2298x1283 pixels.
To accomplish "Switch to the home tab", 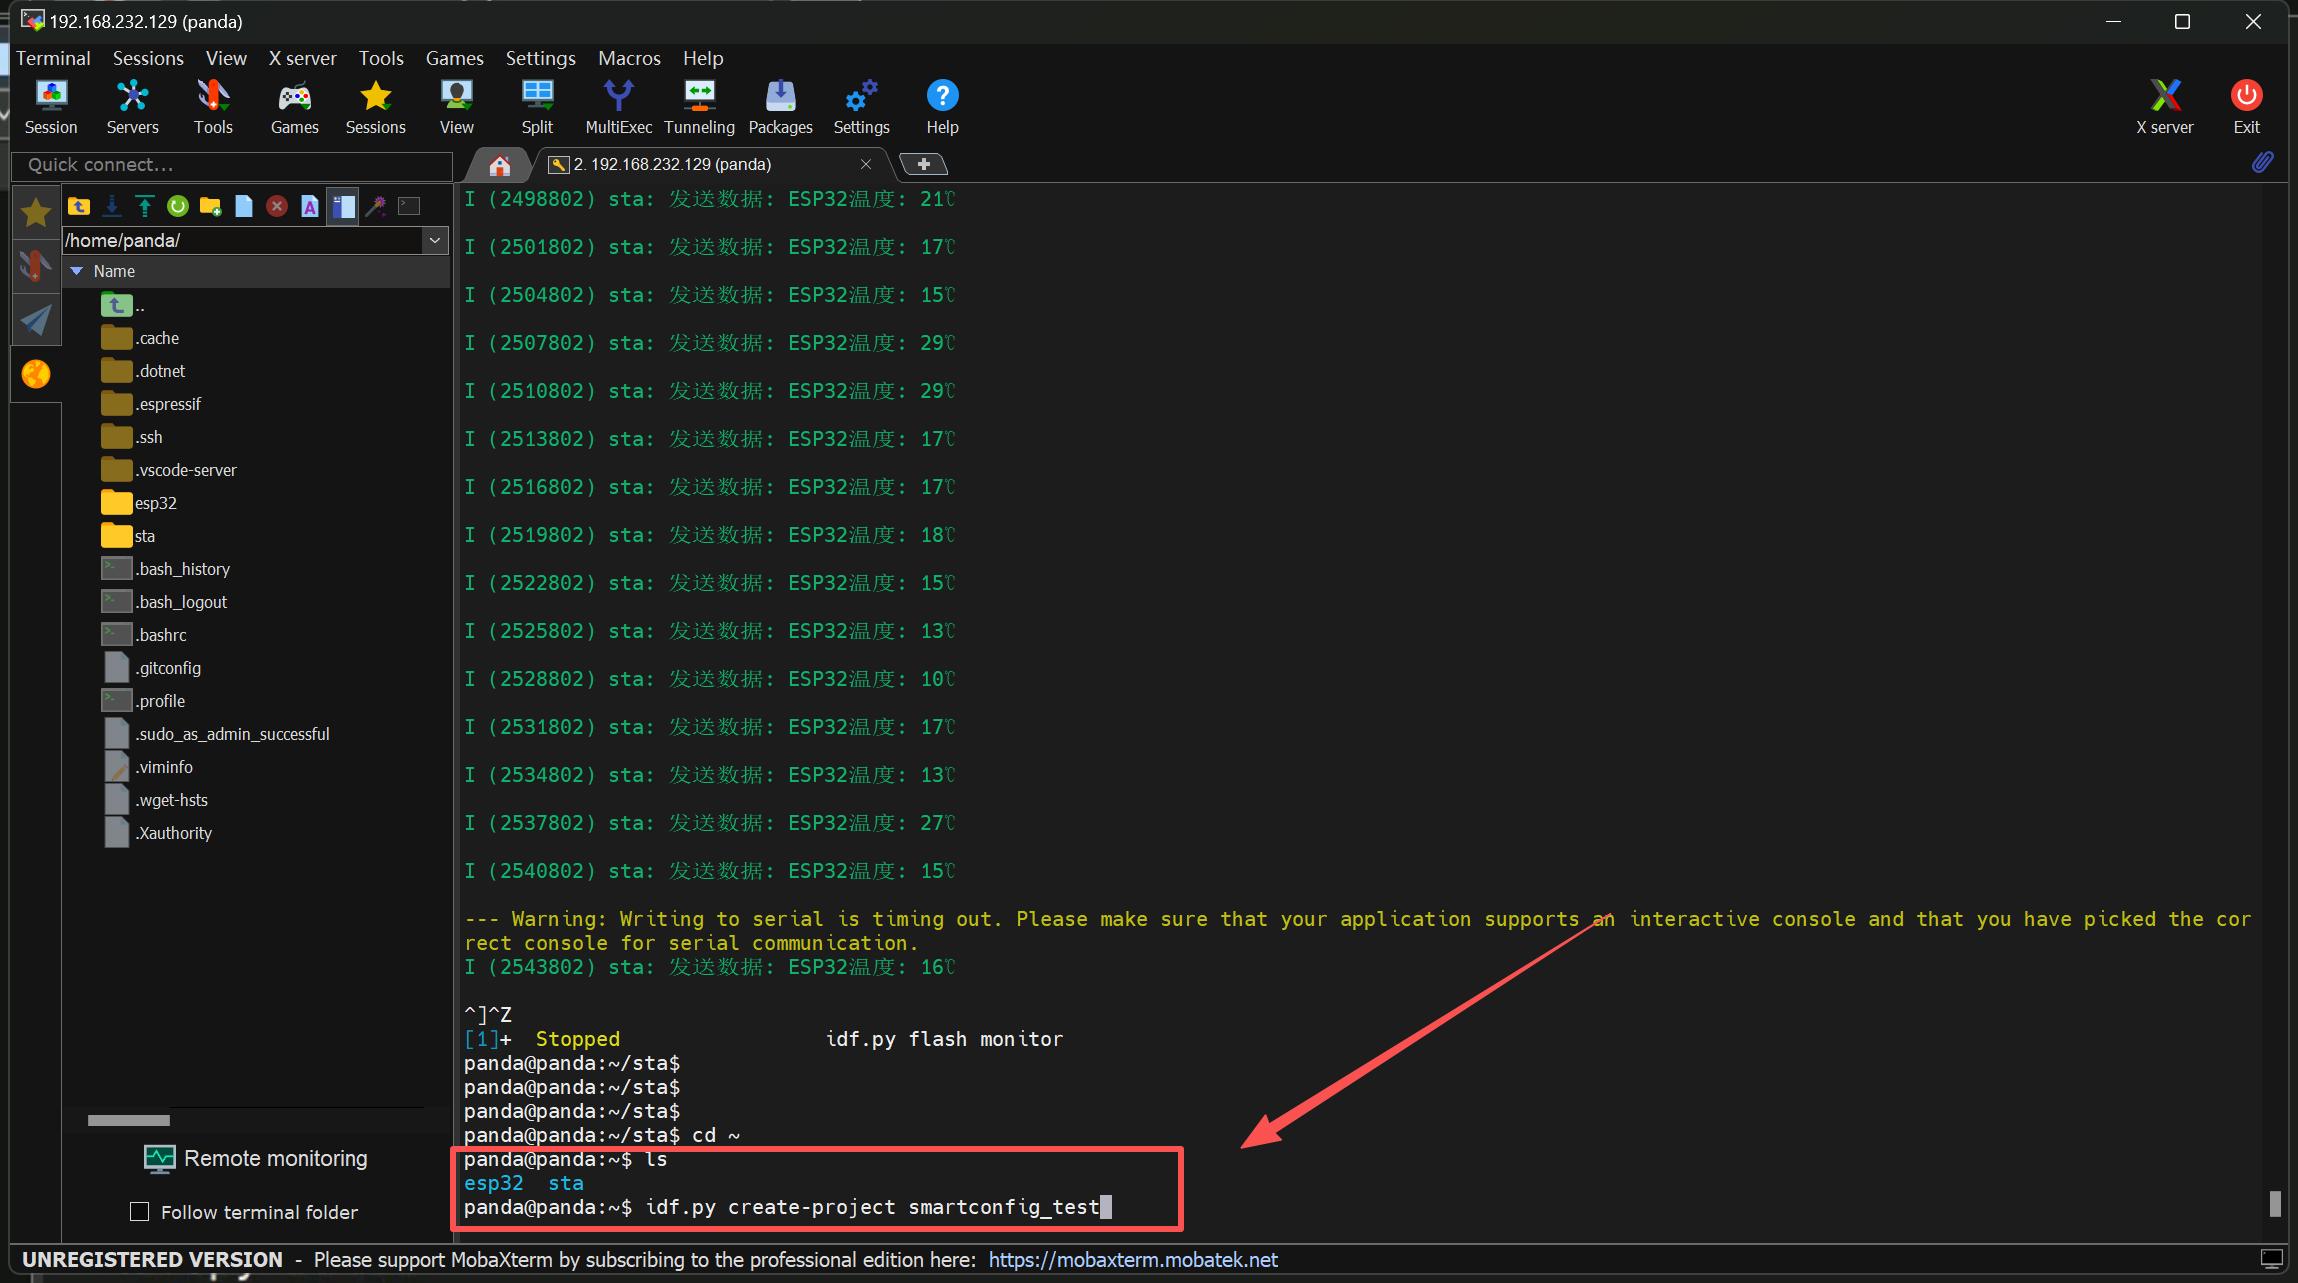I will (x=499, y=165).
